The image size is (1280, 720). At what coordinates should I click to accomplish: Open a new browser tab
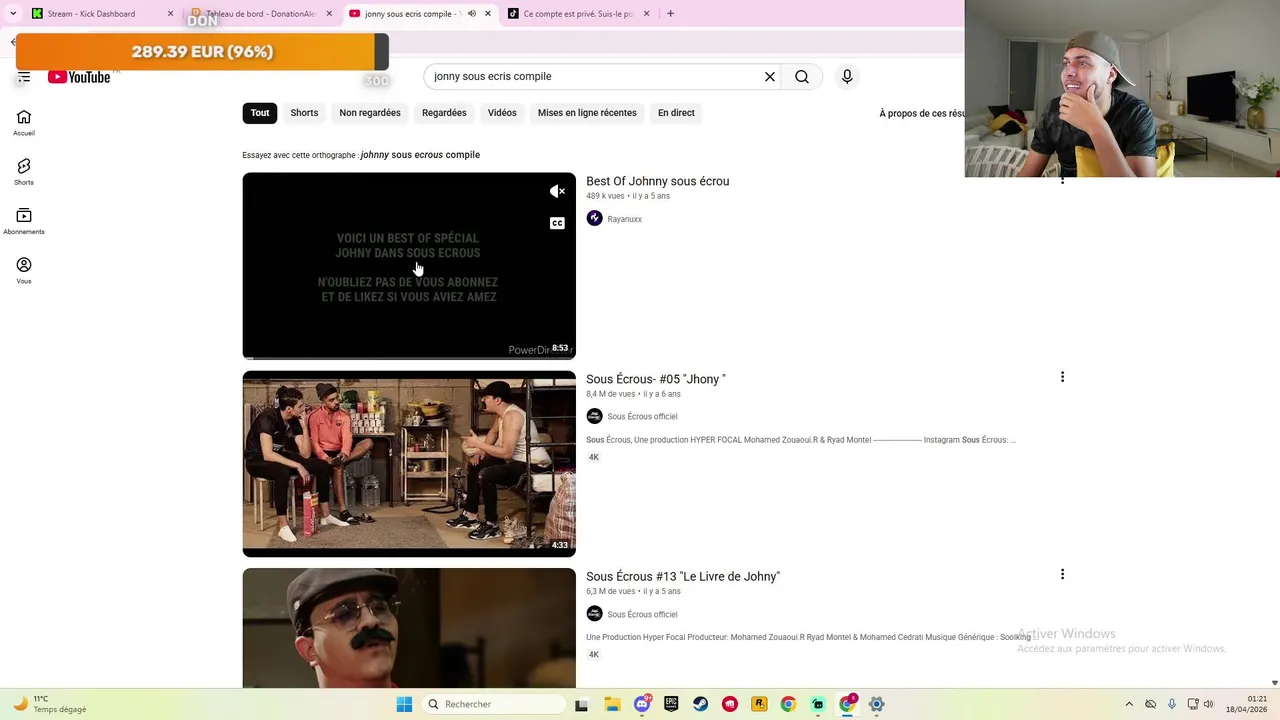click(x=670, y=14)
